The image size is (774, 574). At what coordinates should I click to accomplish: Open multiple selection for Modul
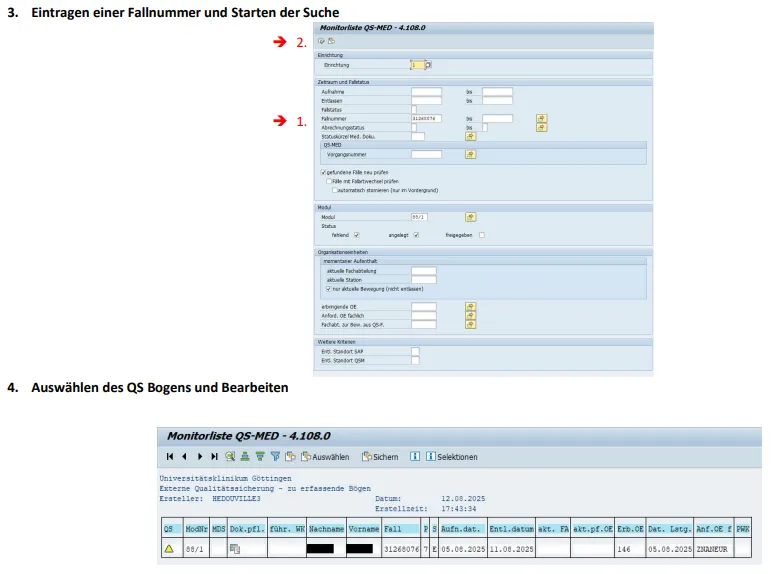tap(470, 216)
